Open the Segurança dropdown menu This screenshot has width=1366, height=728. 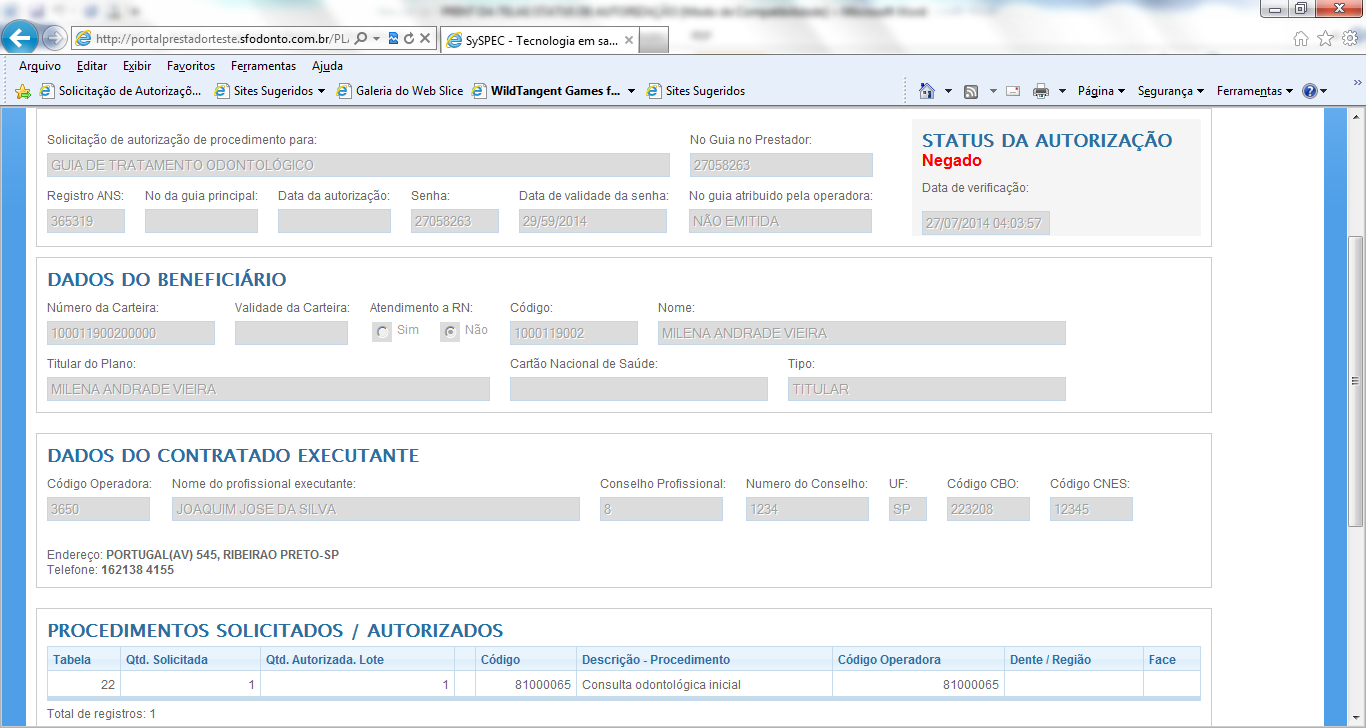[1170, 91]
